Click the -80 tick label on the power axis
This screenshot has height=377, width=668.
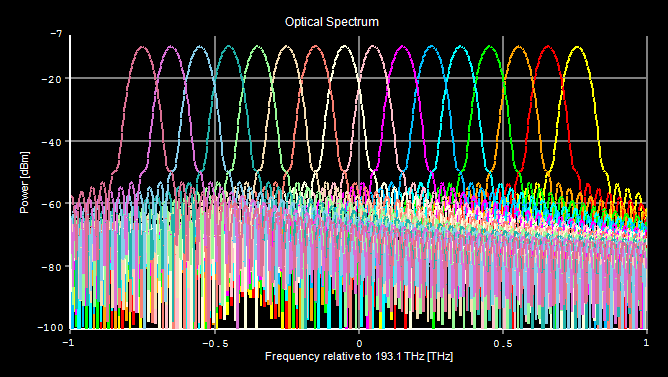[x=53, y=267]
